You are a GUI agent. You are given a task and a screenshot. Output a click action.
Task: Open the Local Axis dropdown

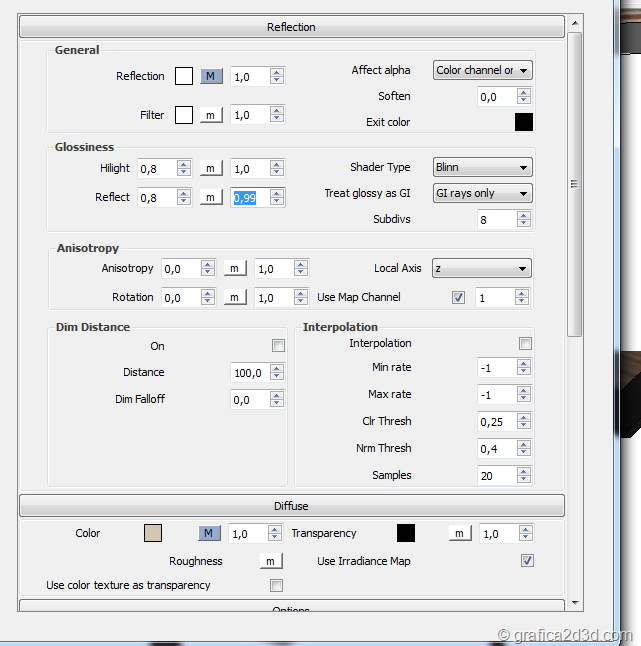coord(481,268)
